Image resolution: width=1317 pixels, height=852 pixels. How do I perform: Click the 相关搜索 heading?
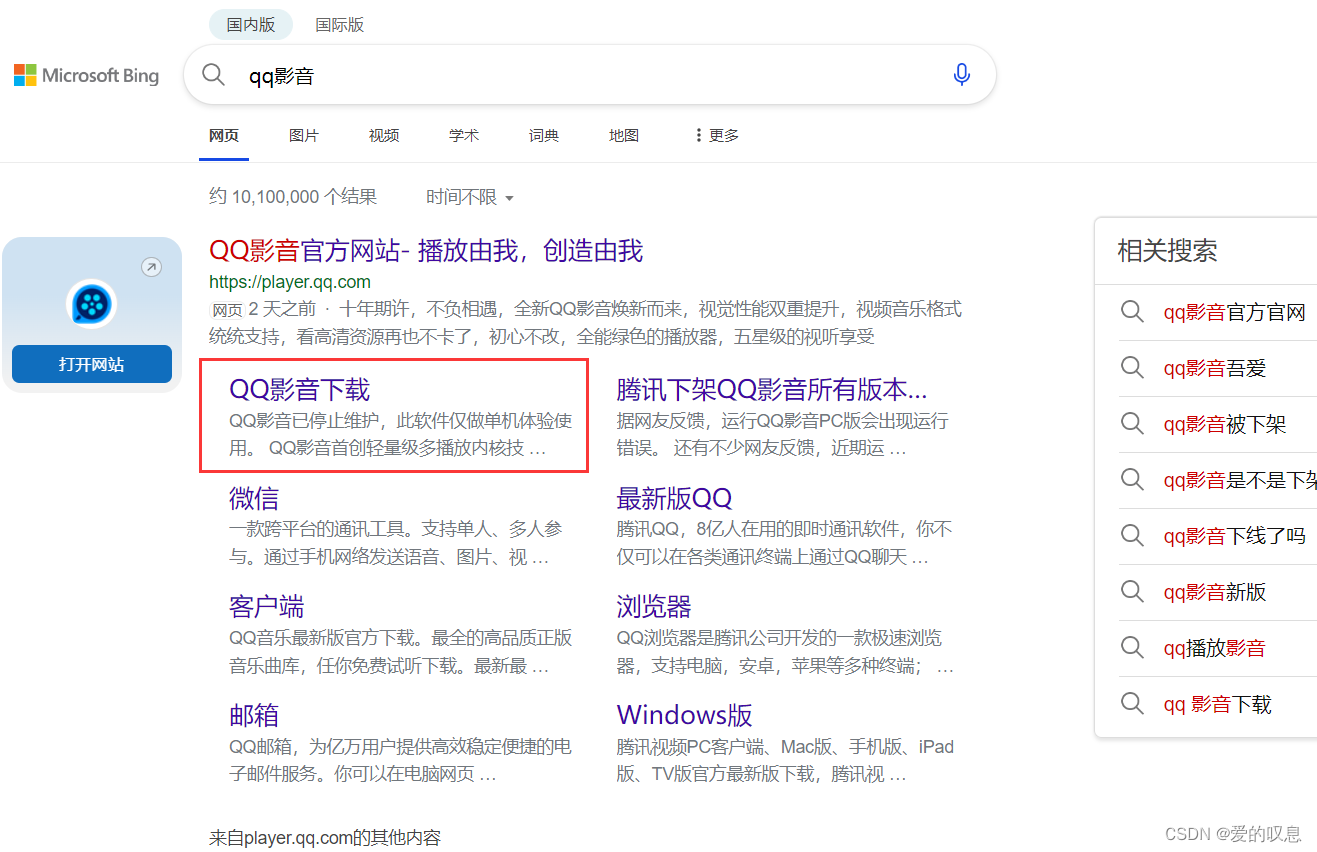point(1167,250)
